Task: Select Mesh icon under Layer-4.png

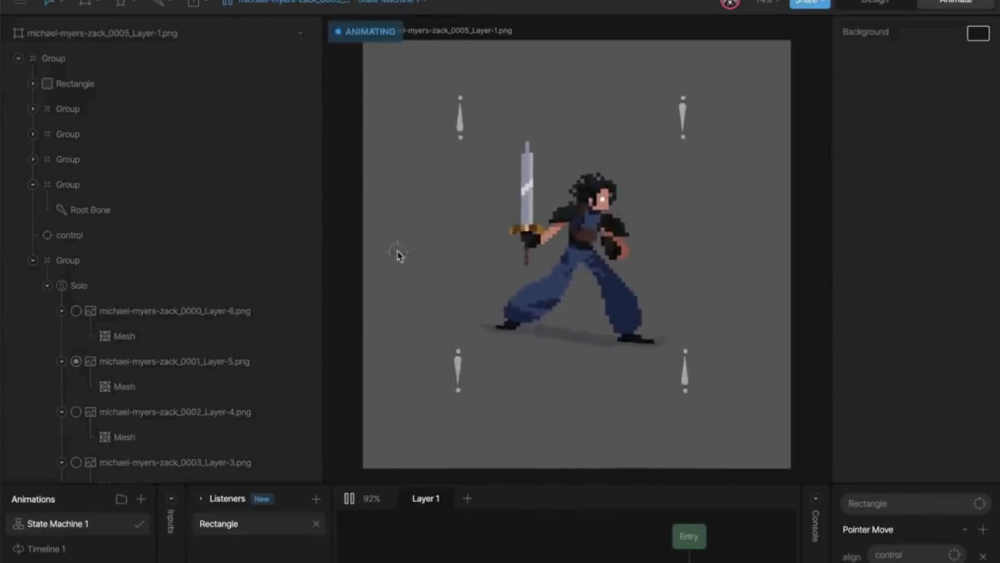Action: click(x=105, y=437)
